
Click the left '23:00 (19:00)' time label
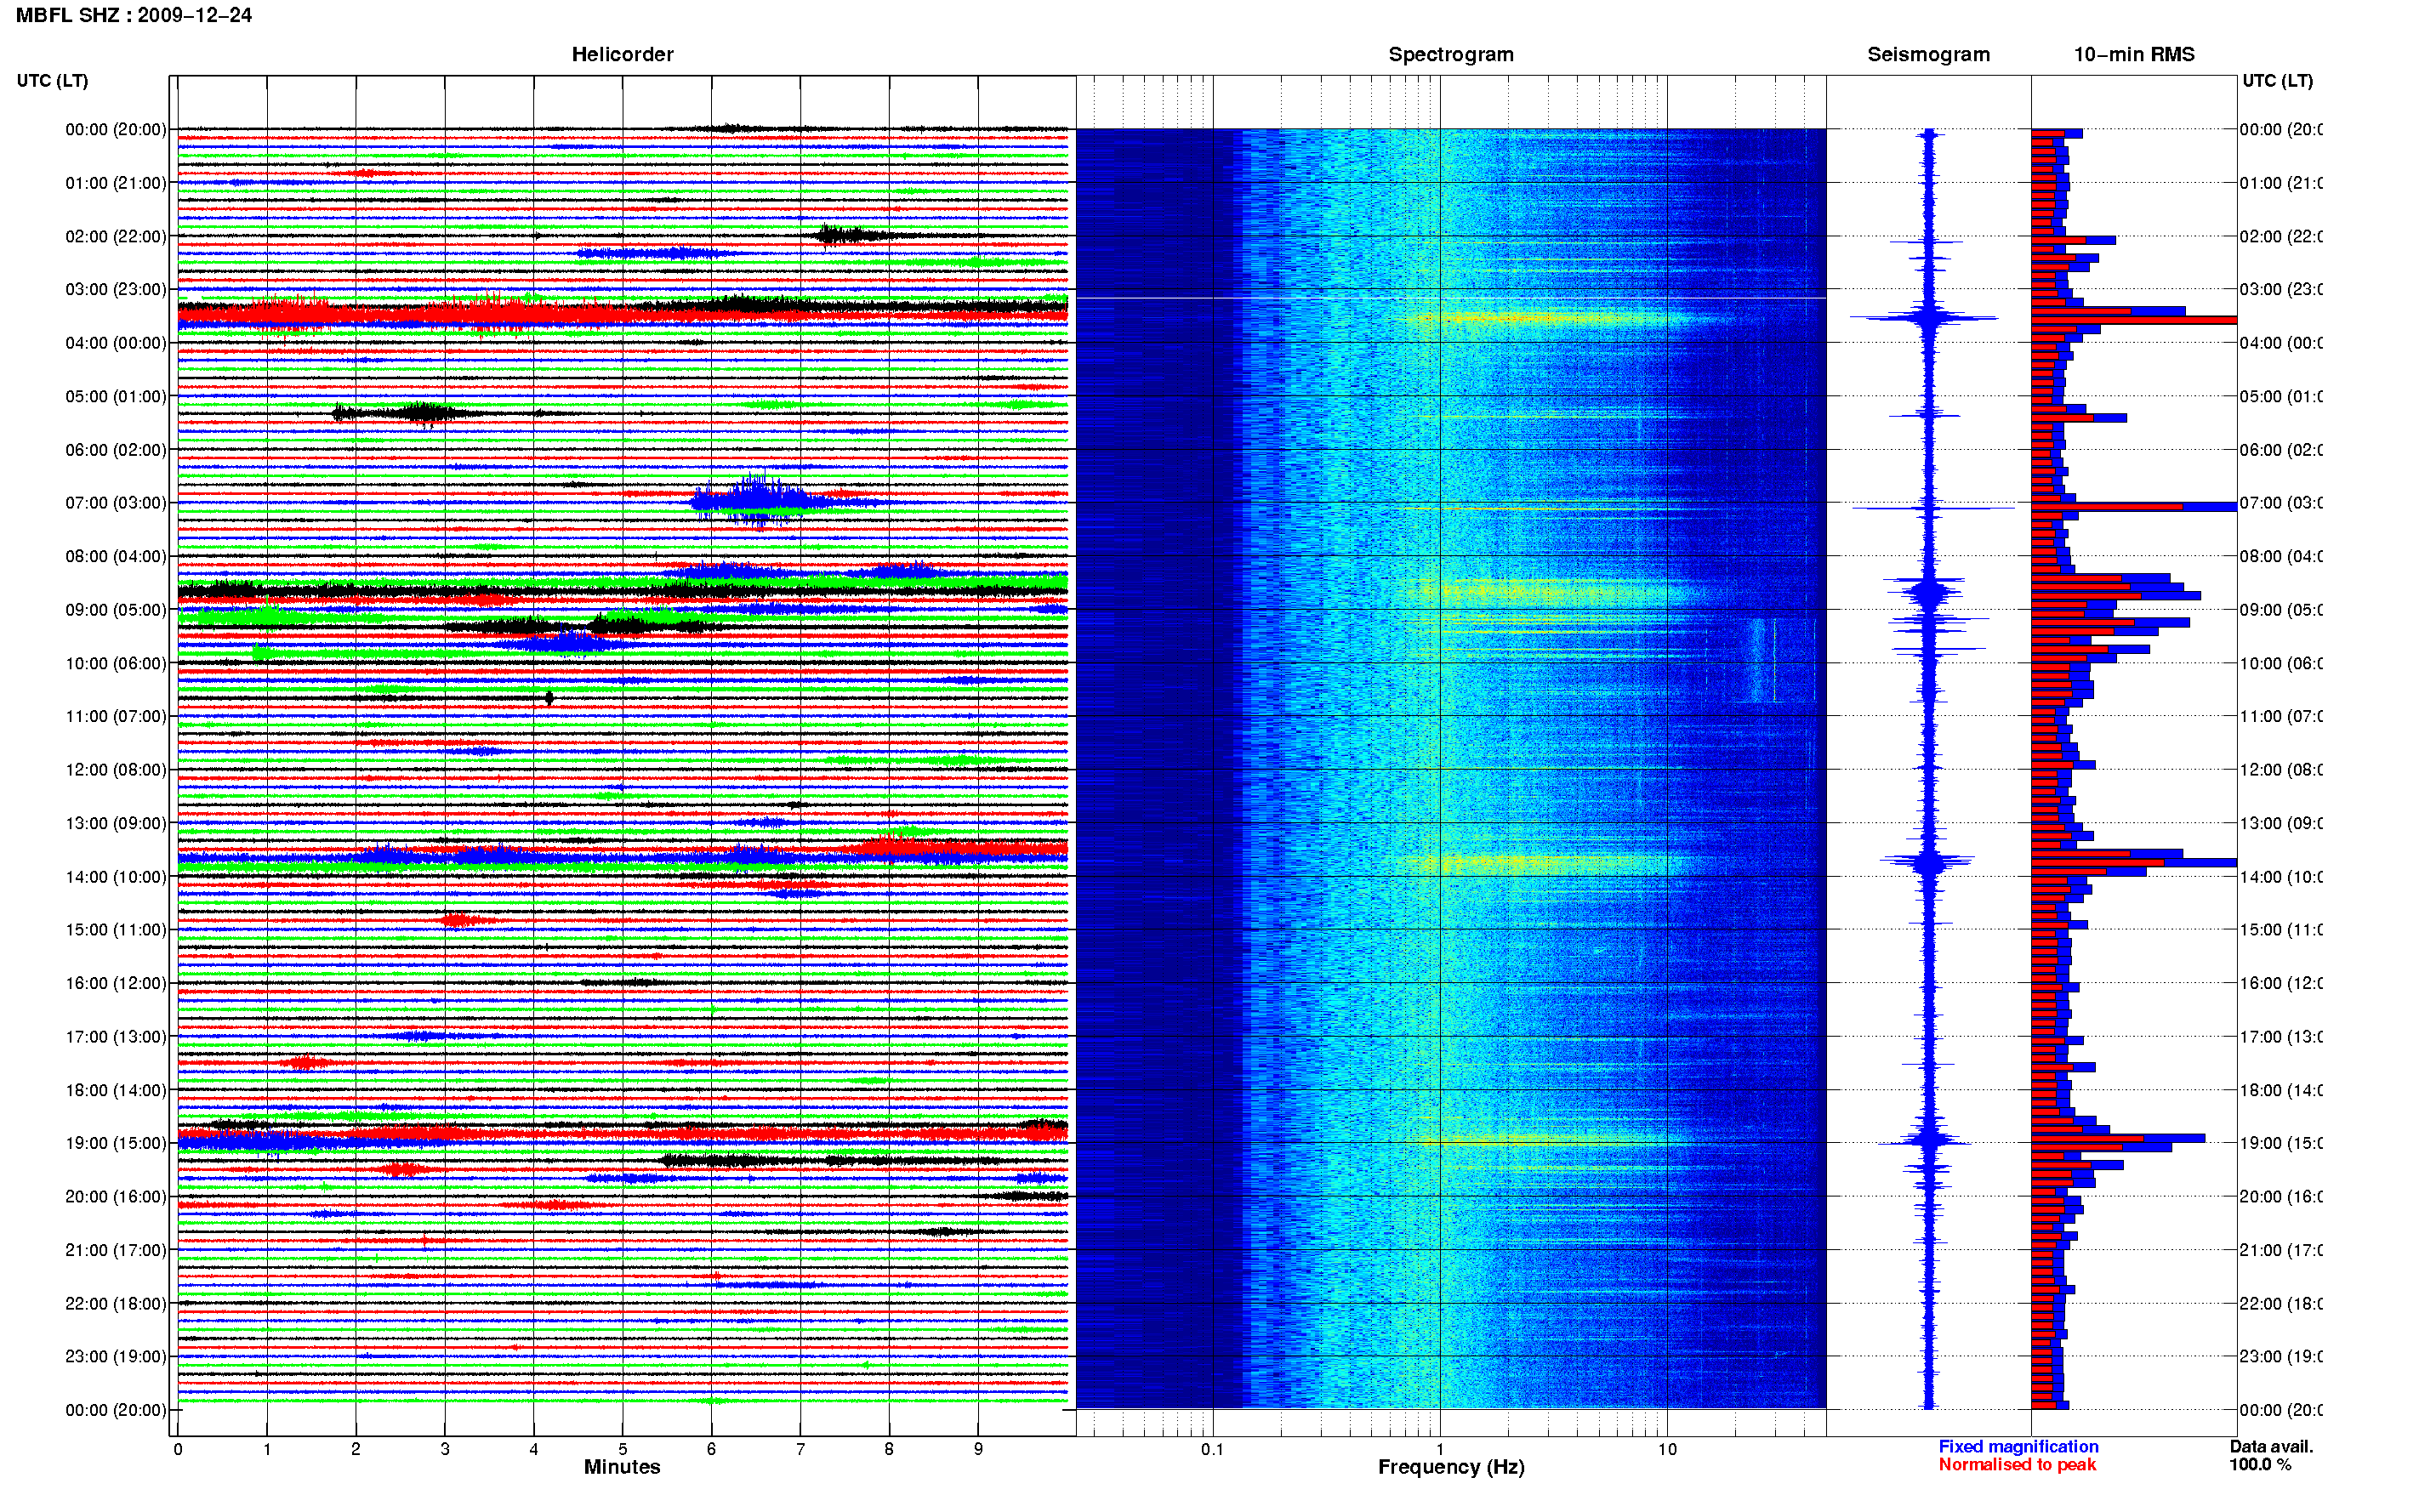coord(116,1357)
